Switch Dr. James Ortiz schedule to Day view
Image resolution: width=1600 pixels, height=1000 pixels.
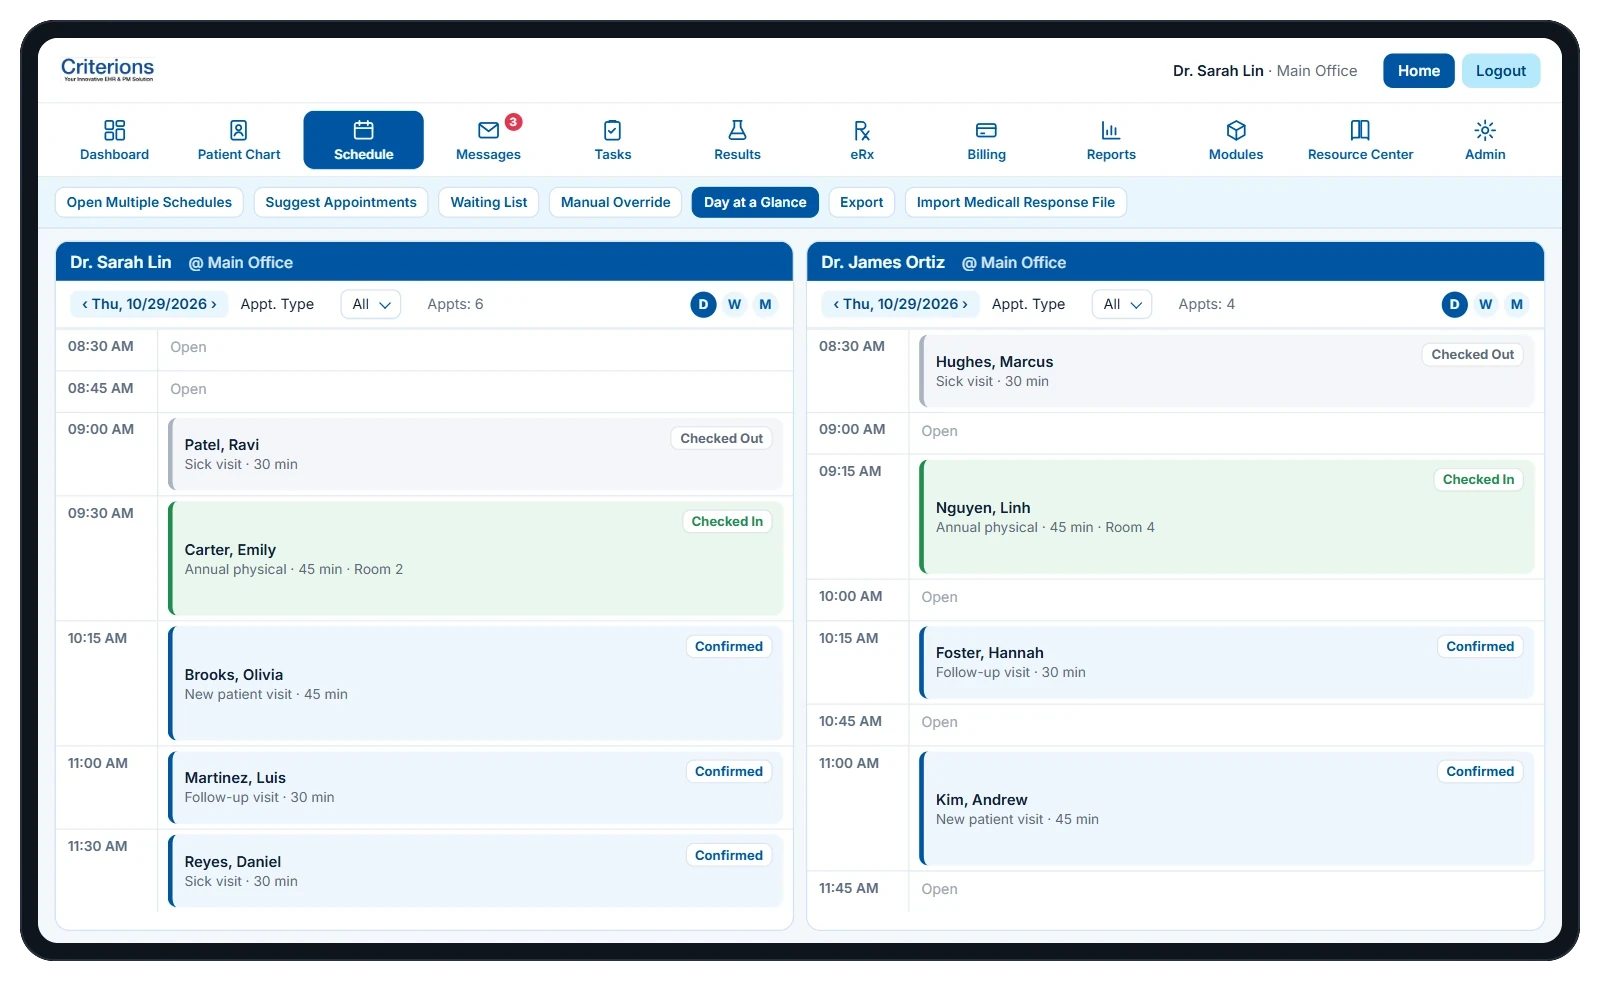click(1454, 305)
